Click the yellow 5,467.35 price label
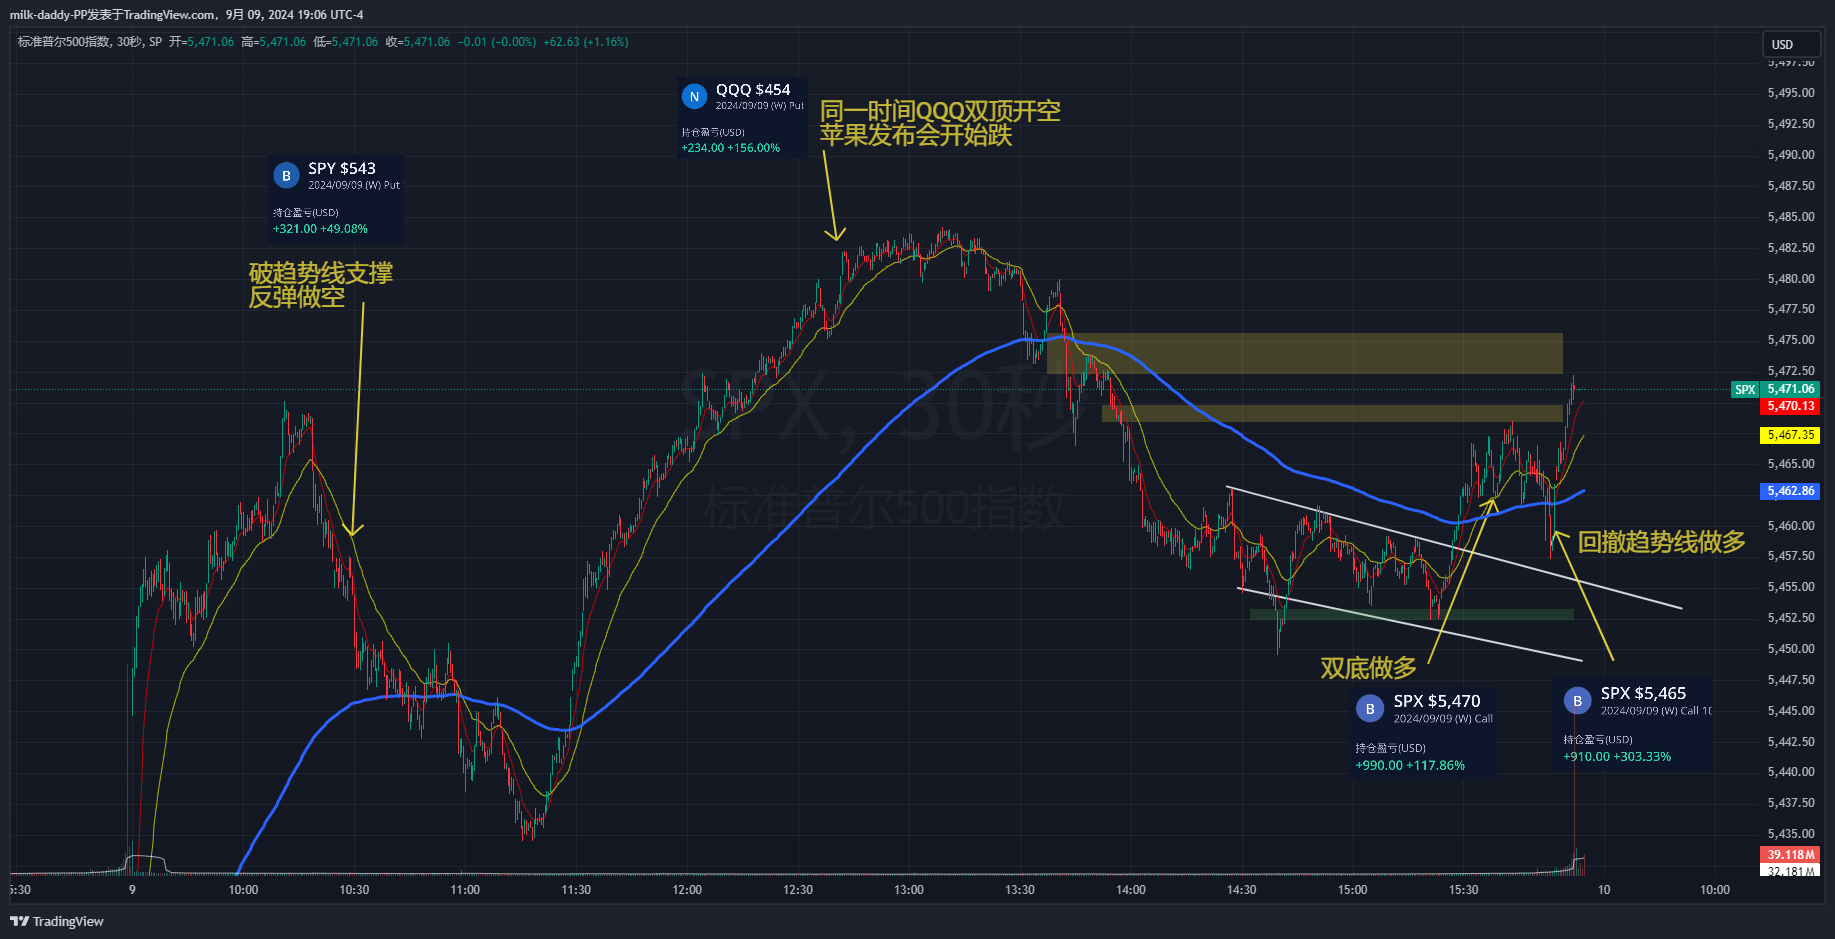 point(1789,435)
